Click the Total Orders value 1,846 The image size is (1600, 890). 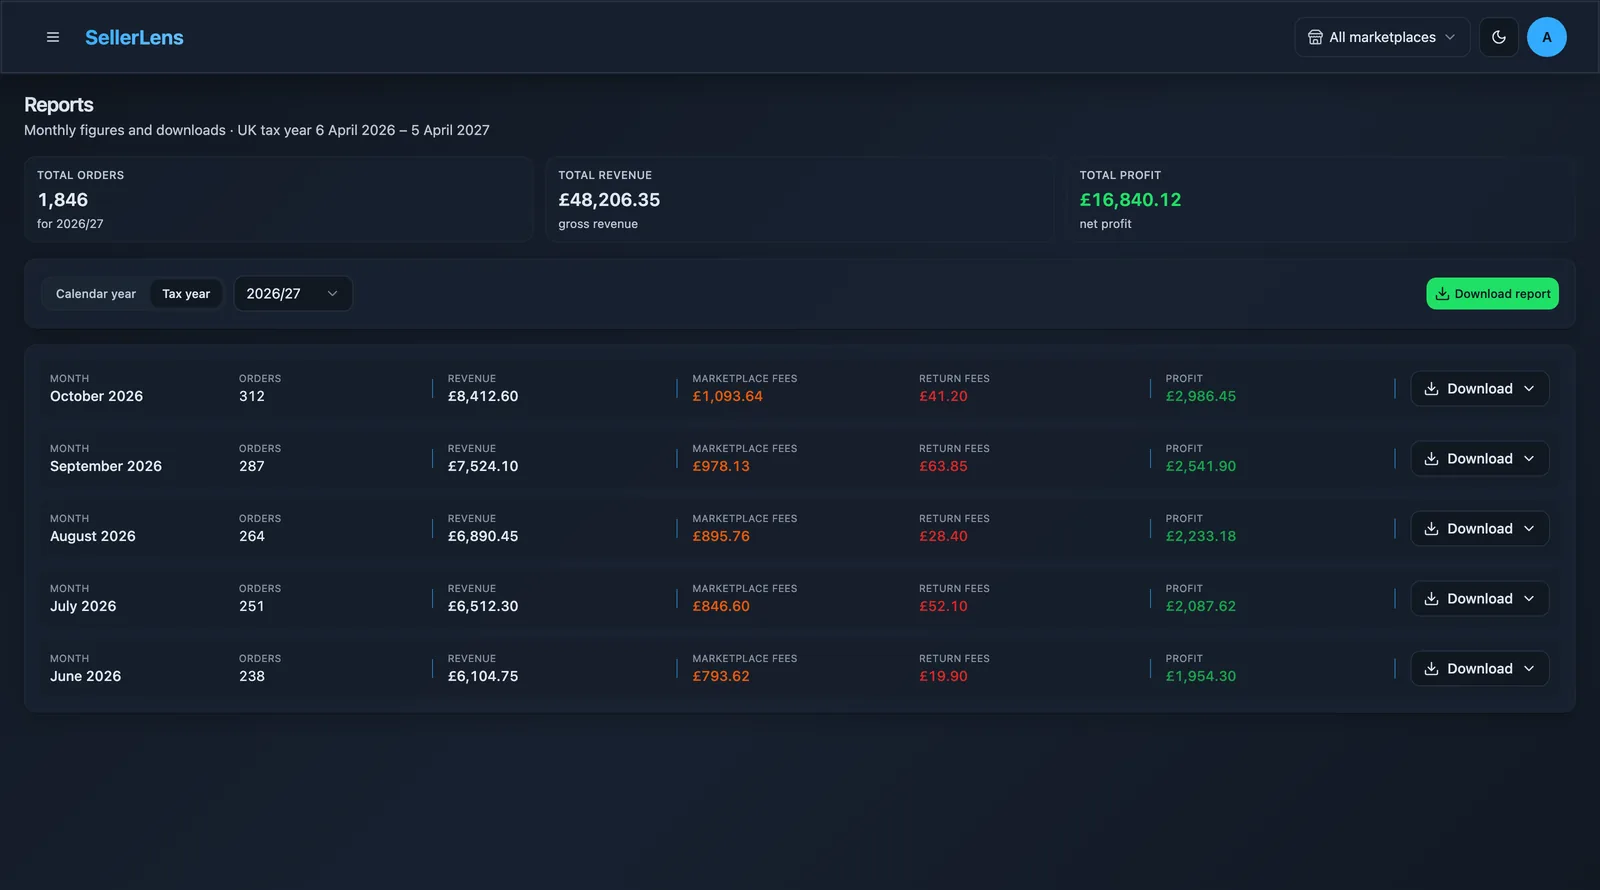tap(63, 200)
